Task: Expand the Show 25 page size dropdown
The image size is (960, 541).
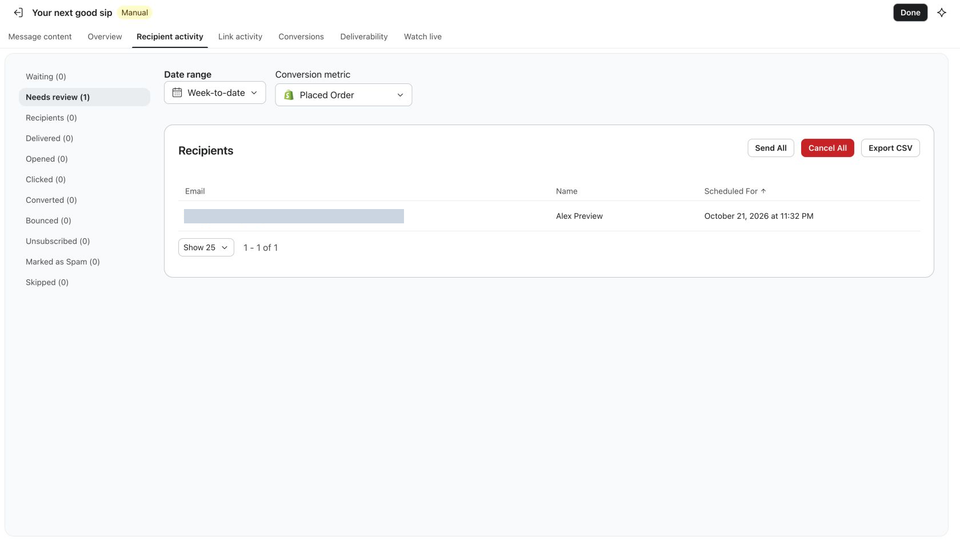Action: (206, 247)
